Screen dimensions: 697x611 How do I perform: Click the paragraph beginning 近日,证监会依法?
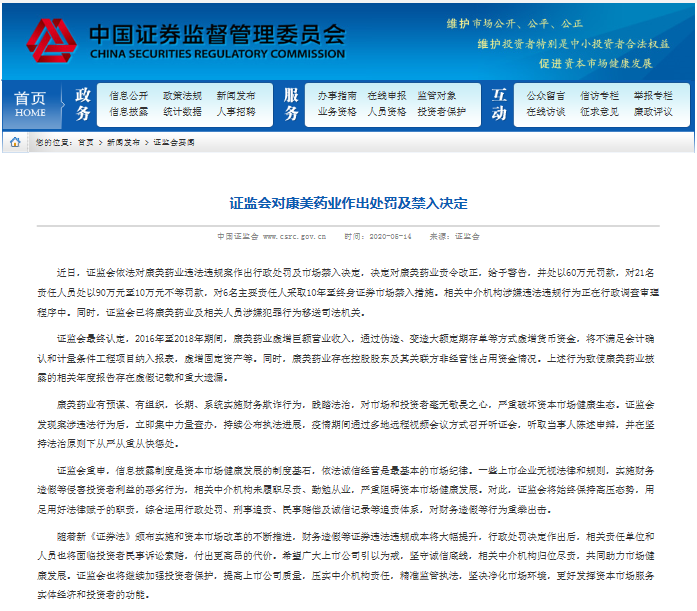(x=348, y=292)
